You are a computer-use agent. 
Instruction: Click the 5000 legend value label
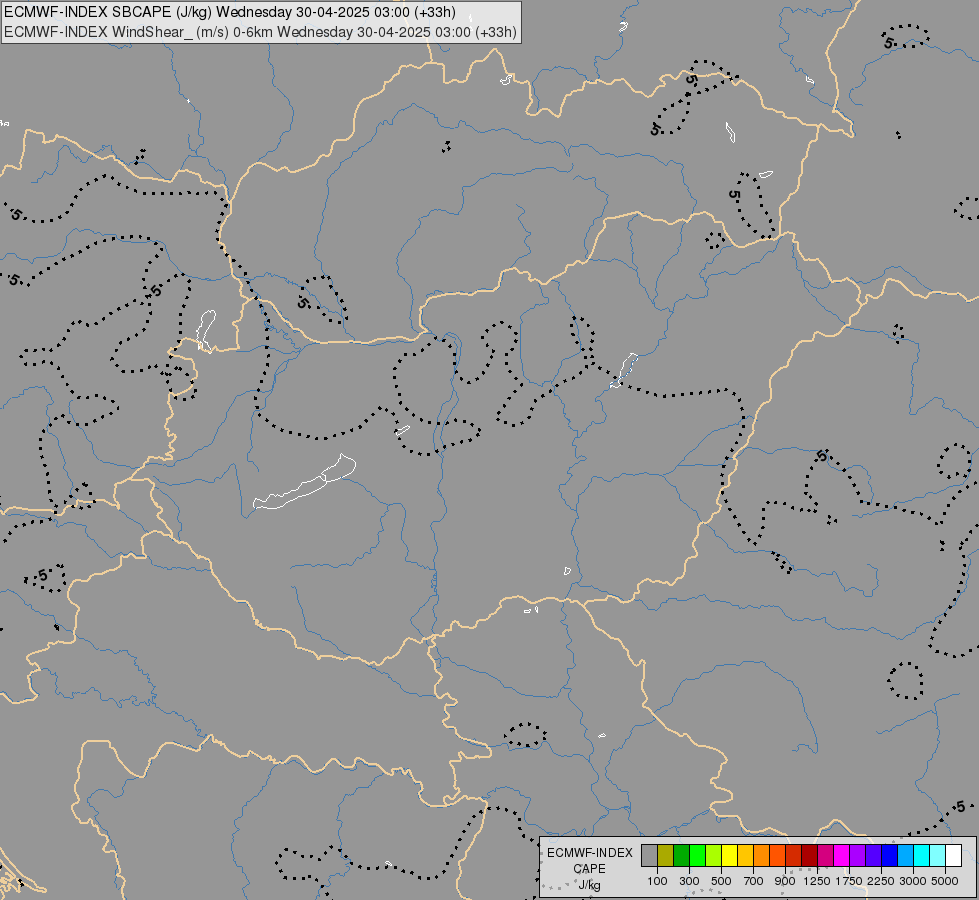coord(945,881)
